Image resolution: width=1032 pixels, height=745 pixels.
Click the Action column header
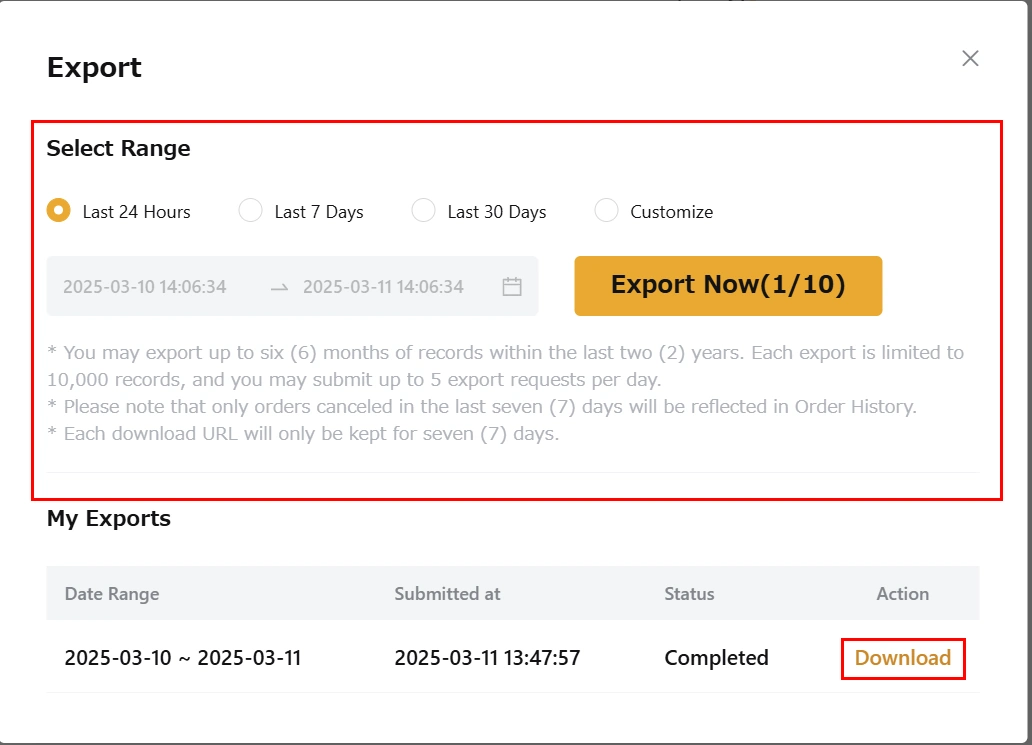coord(903,594)
